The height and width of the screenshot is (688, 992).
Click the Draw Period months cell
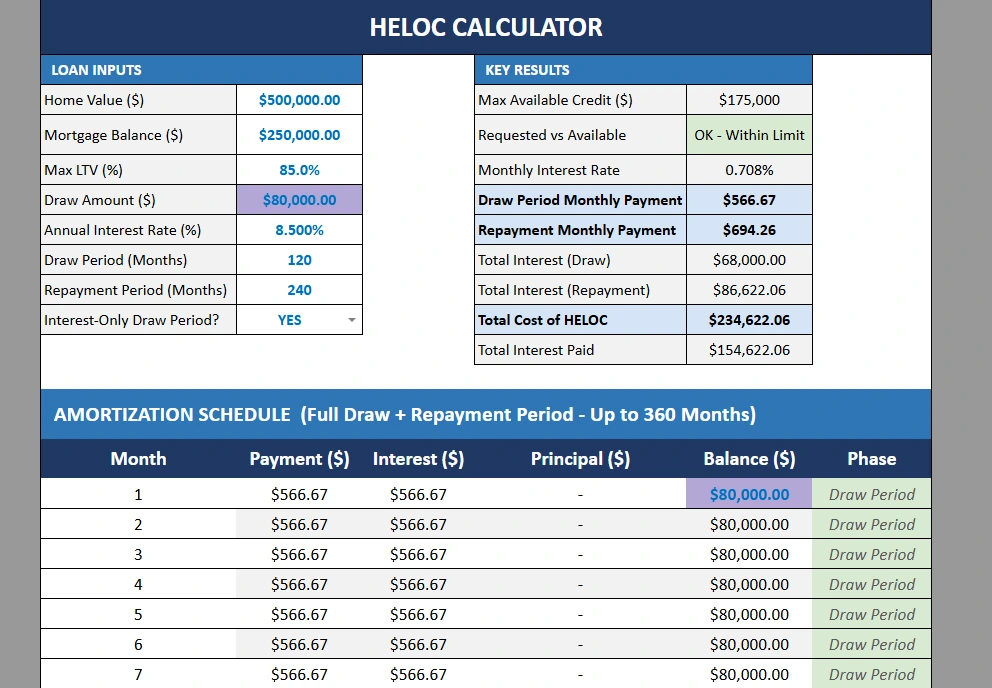[x=299, y=259]
